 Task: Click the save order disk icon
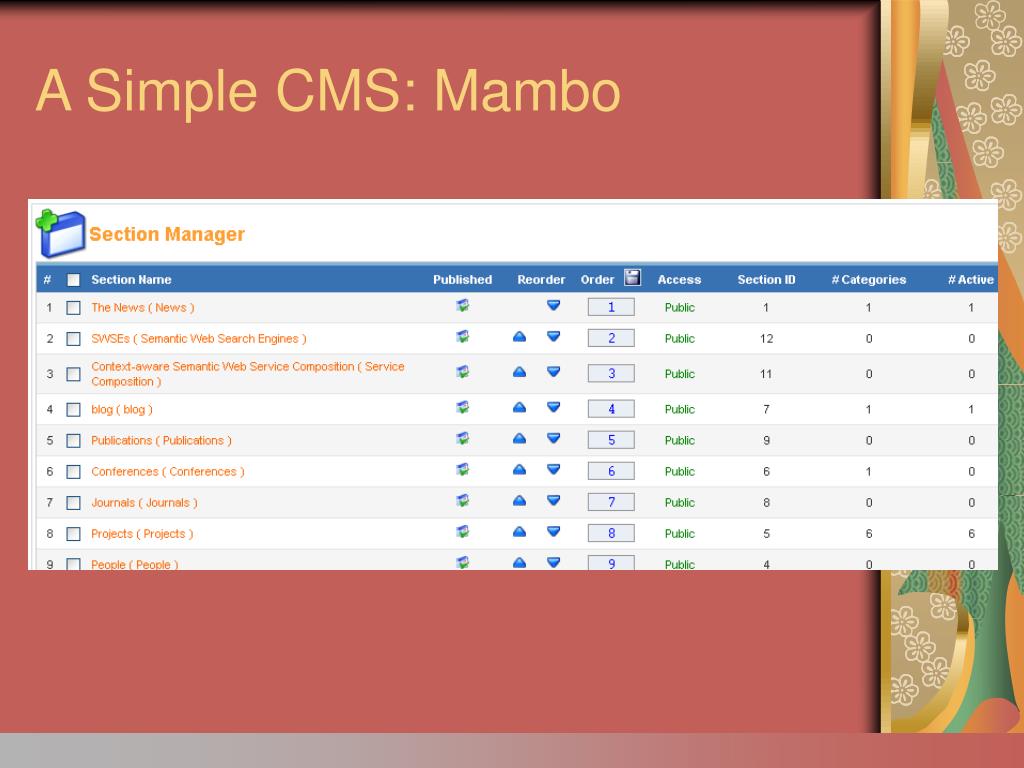[x=632, y=278]
